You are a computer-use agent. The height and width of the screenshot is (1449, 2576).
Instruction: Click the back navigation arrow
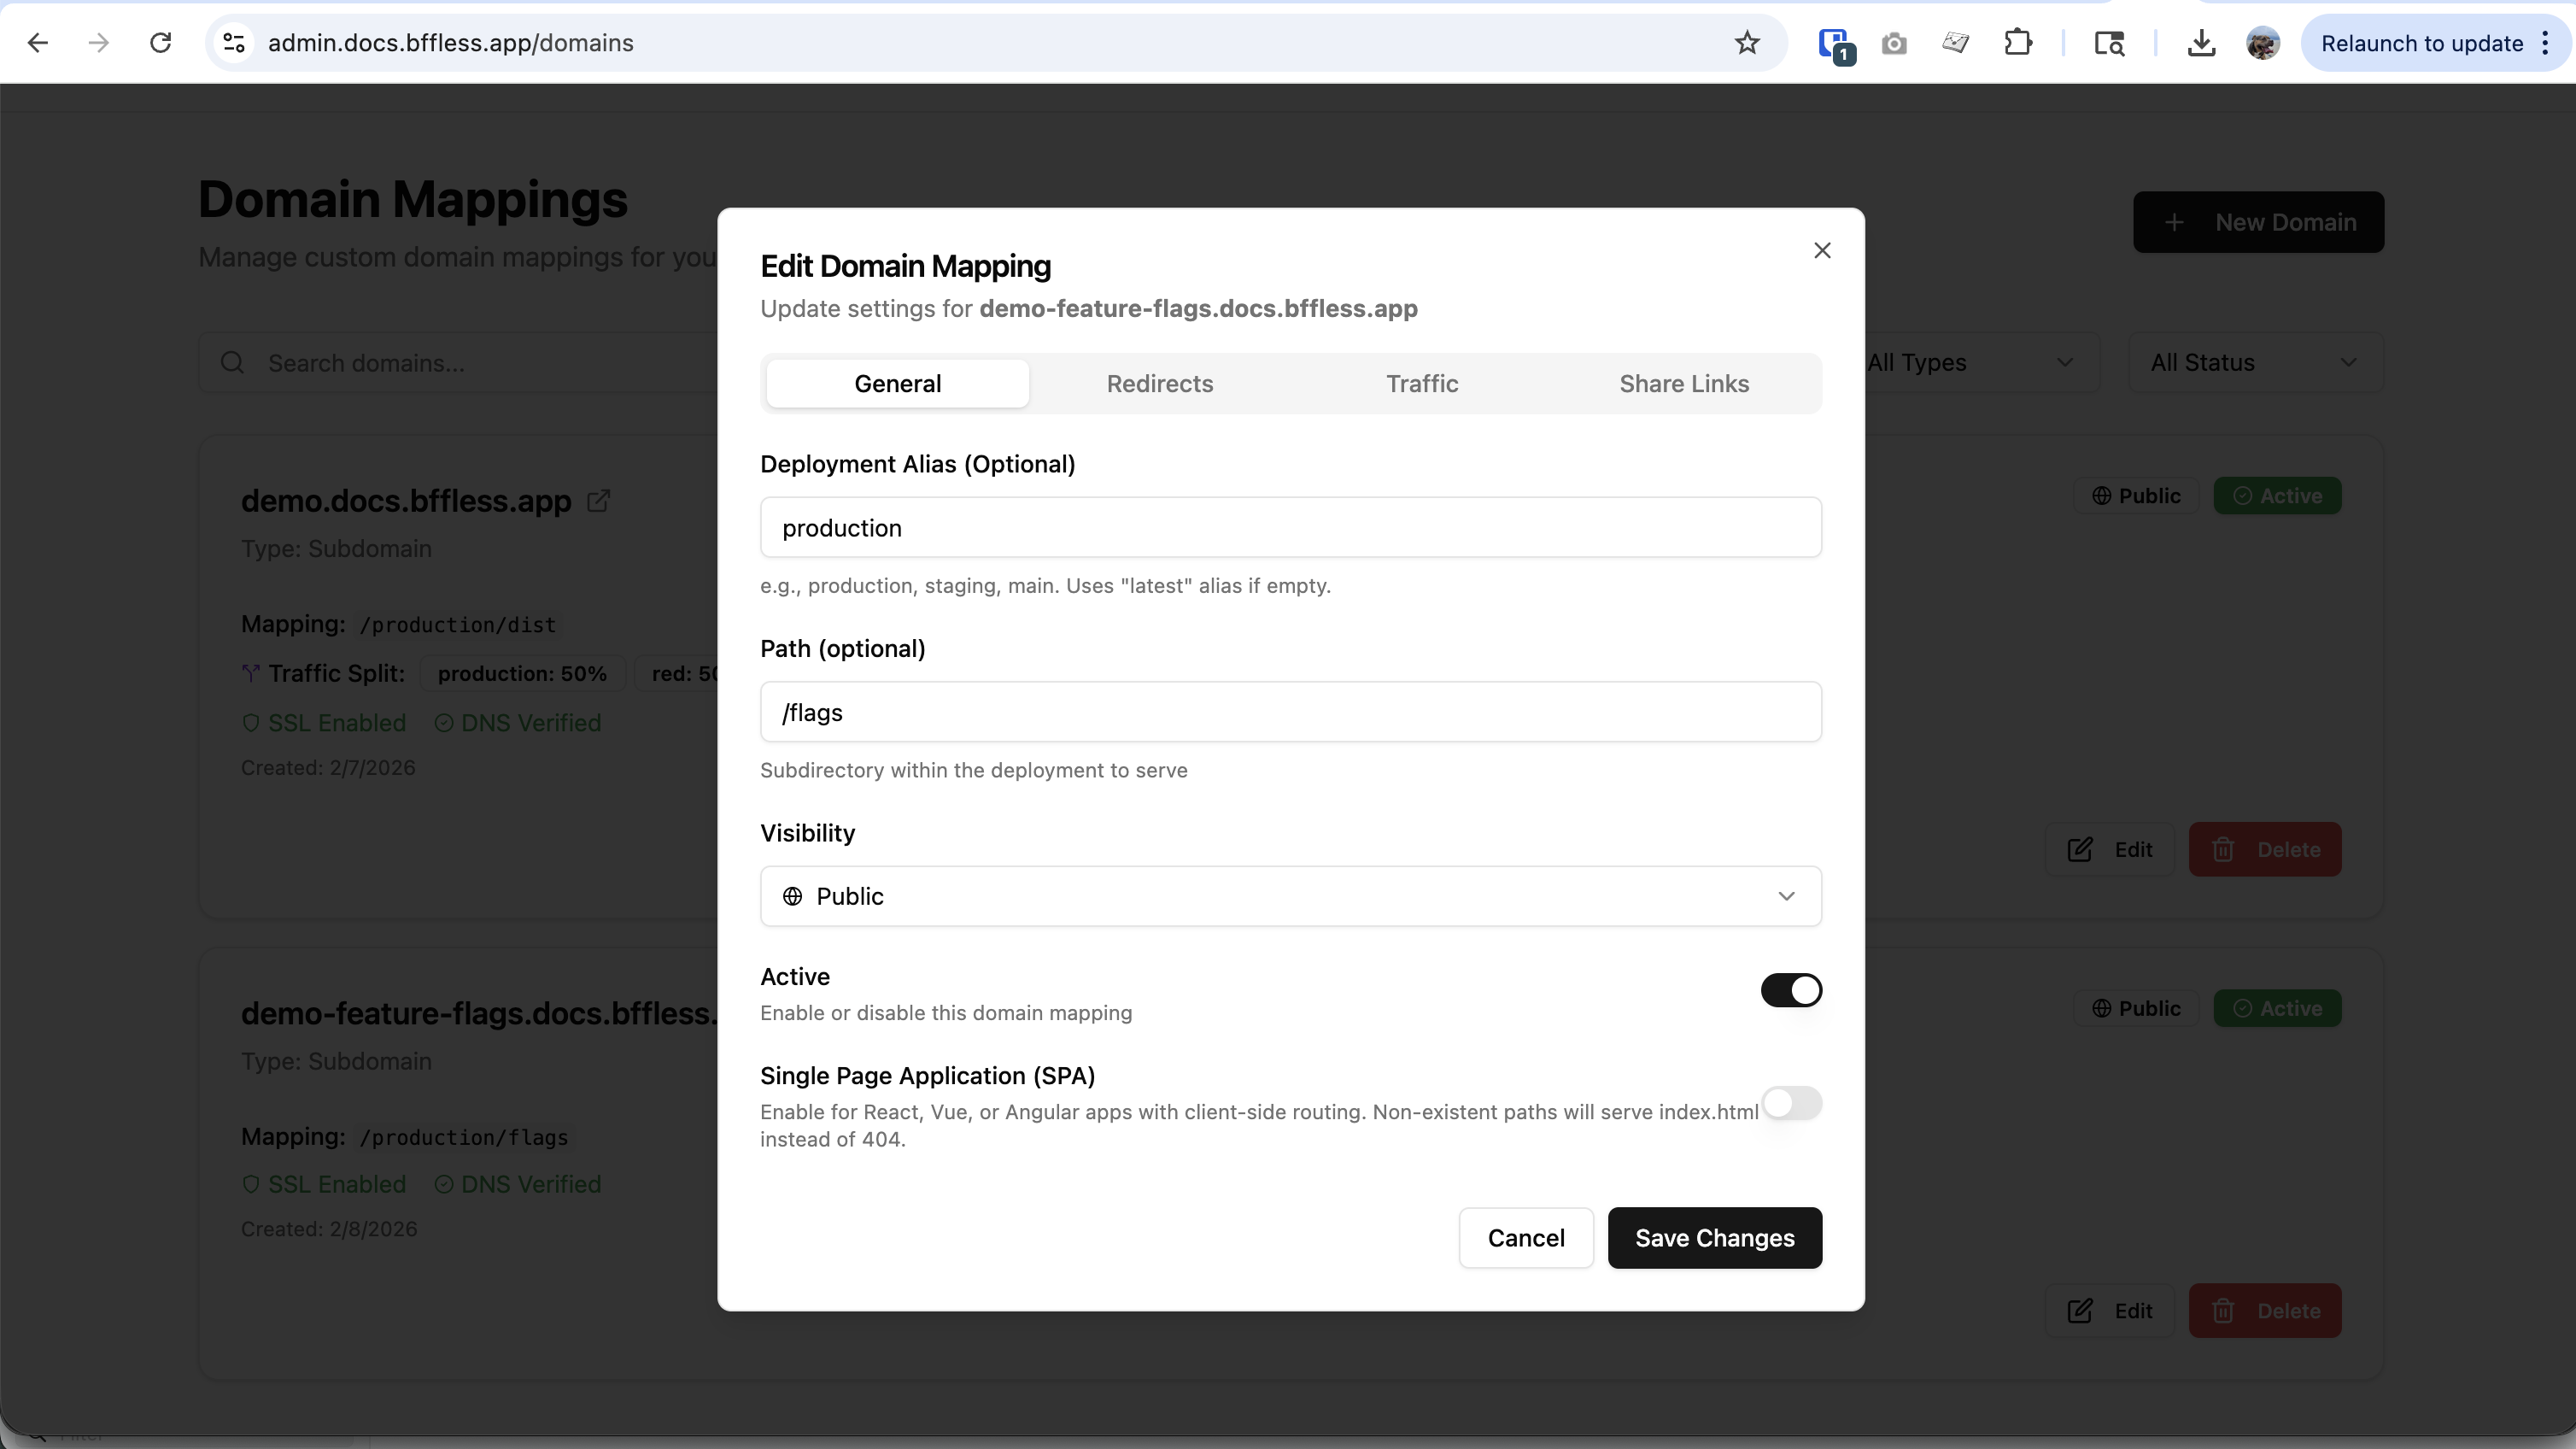[38, 43]
